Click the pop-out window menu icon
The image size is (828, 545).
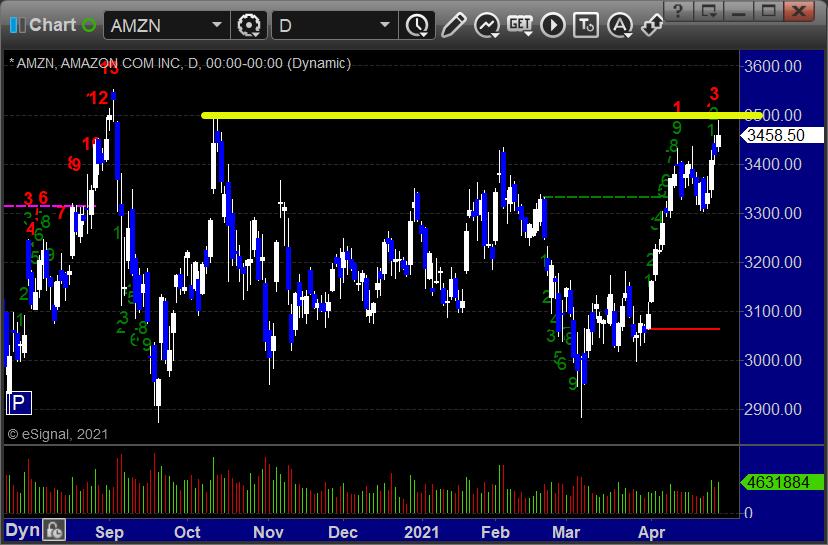coord(709,11)
